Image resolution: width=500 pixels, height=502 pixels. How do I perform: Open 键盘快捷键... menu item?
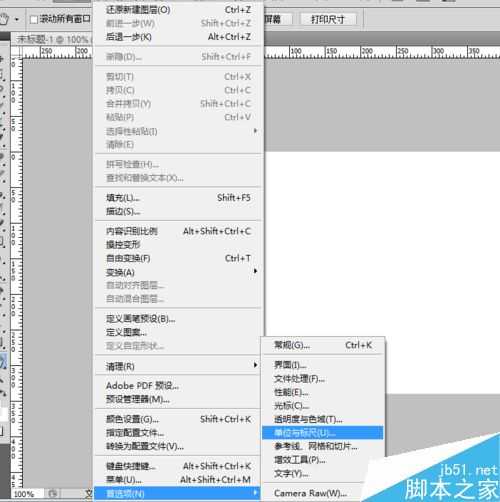pos(178,466)
